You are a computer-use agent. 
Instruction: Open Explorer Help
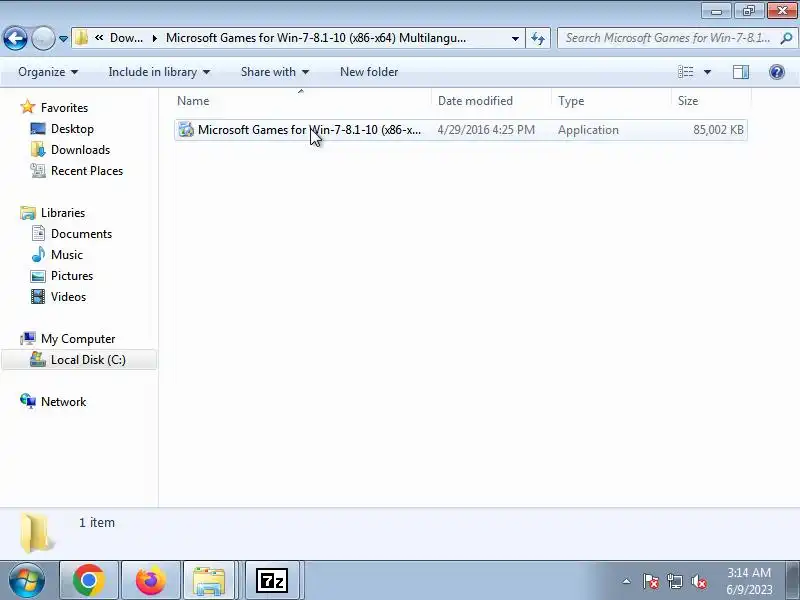click(x=777, y=72)
